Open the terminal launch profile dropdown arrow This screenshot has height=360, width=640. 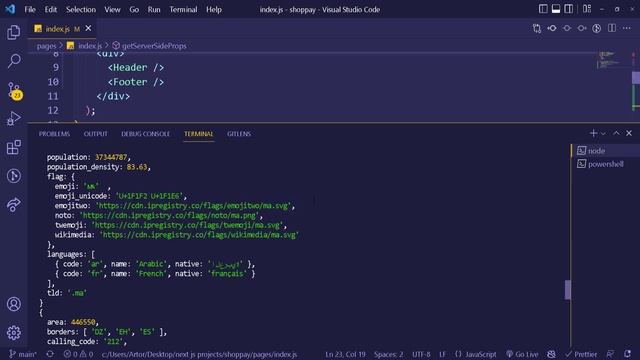click(603, 133)
